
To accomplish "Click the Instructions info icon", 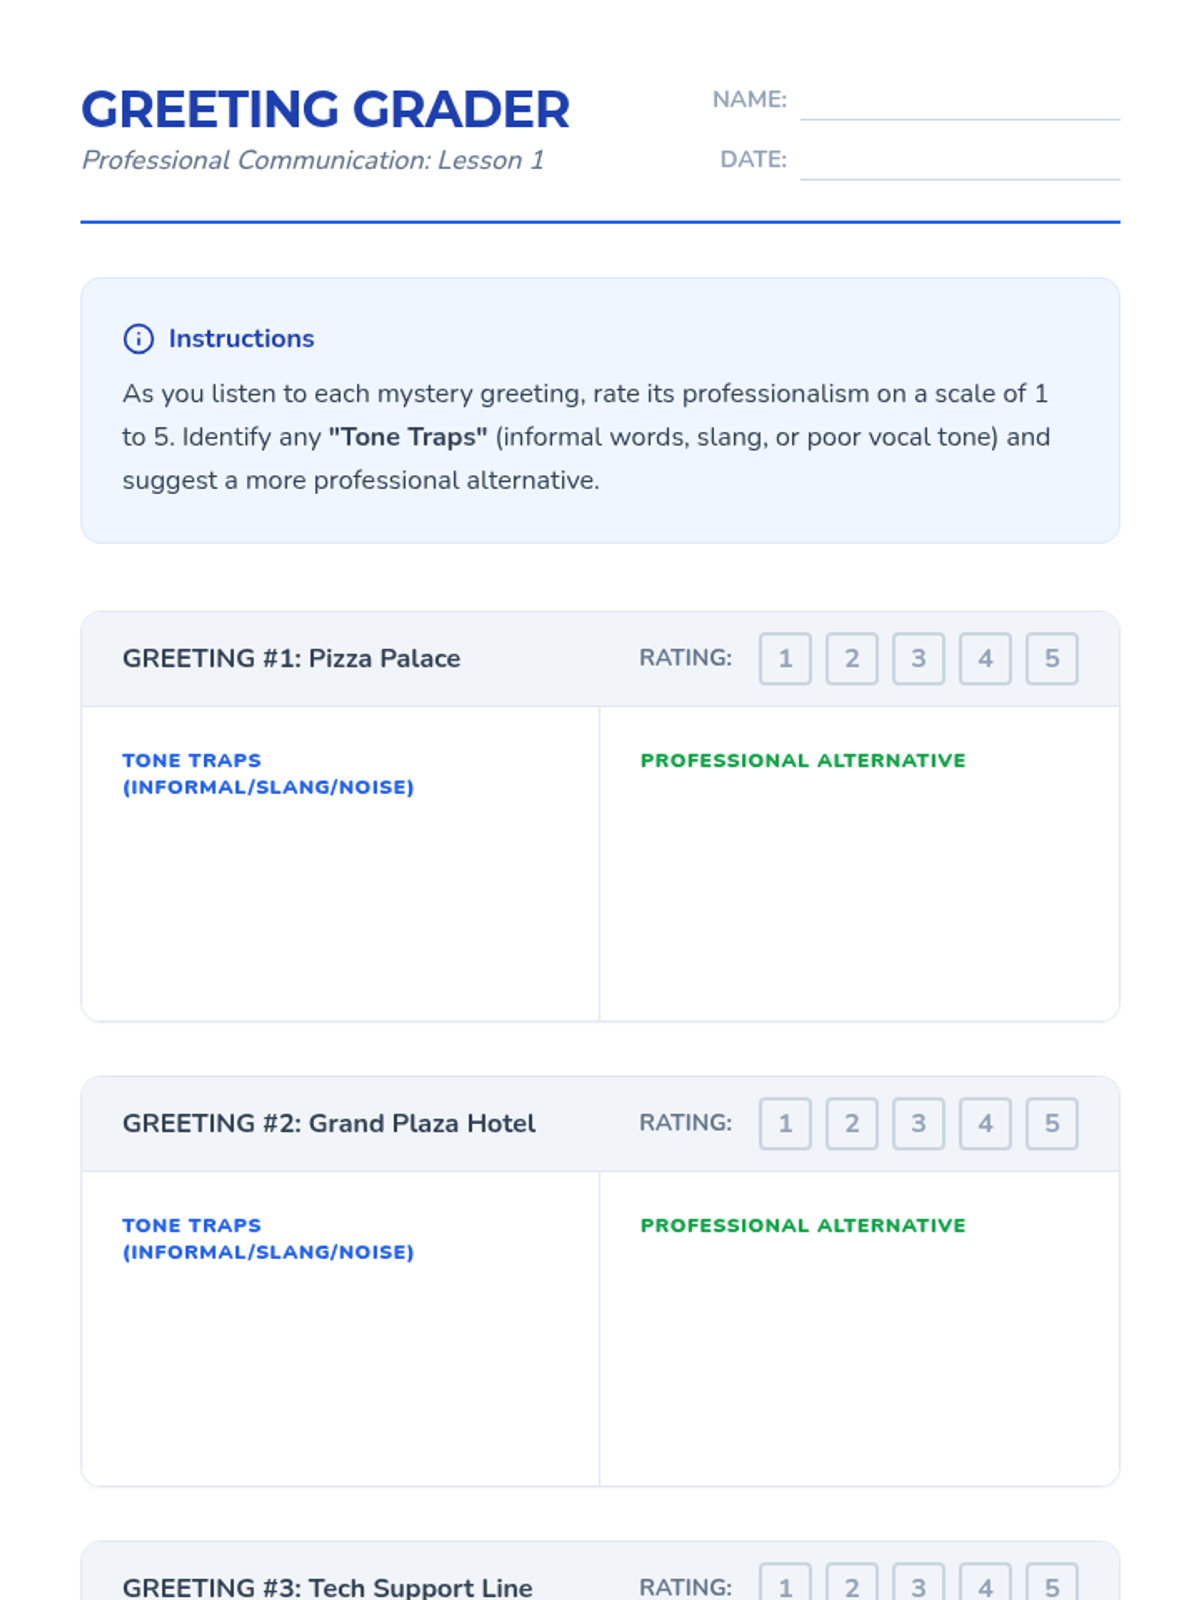I will click(x=138, y=339).
